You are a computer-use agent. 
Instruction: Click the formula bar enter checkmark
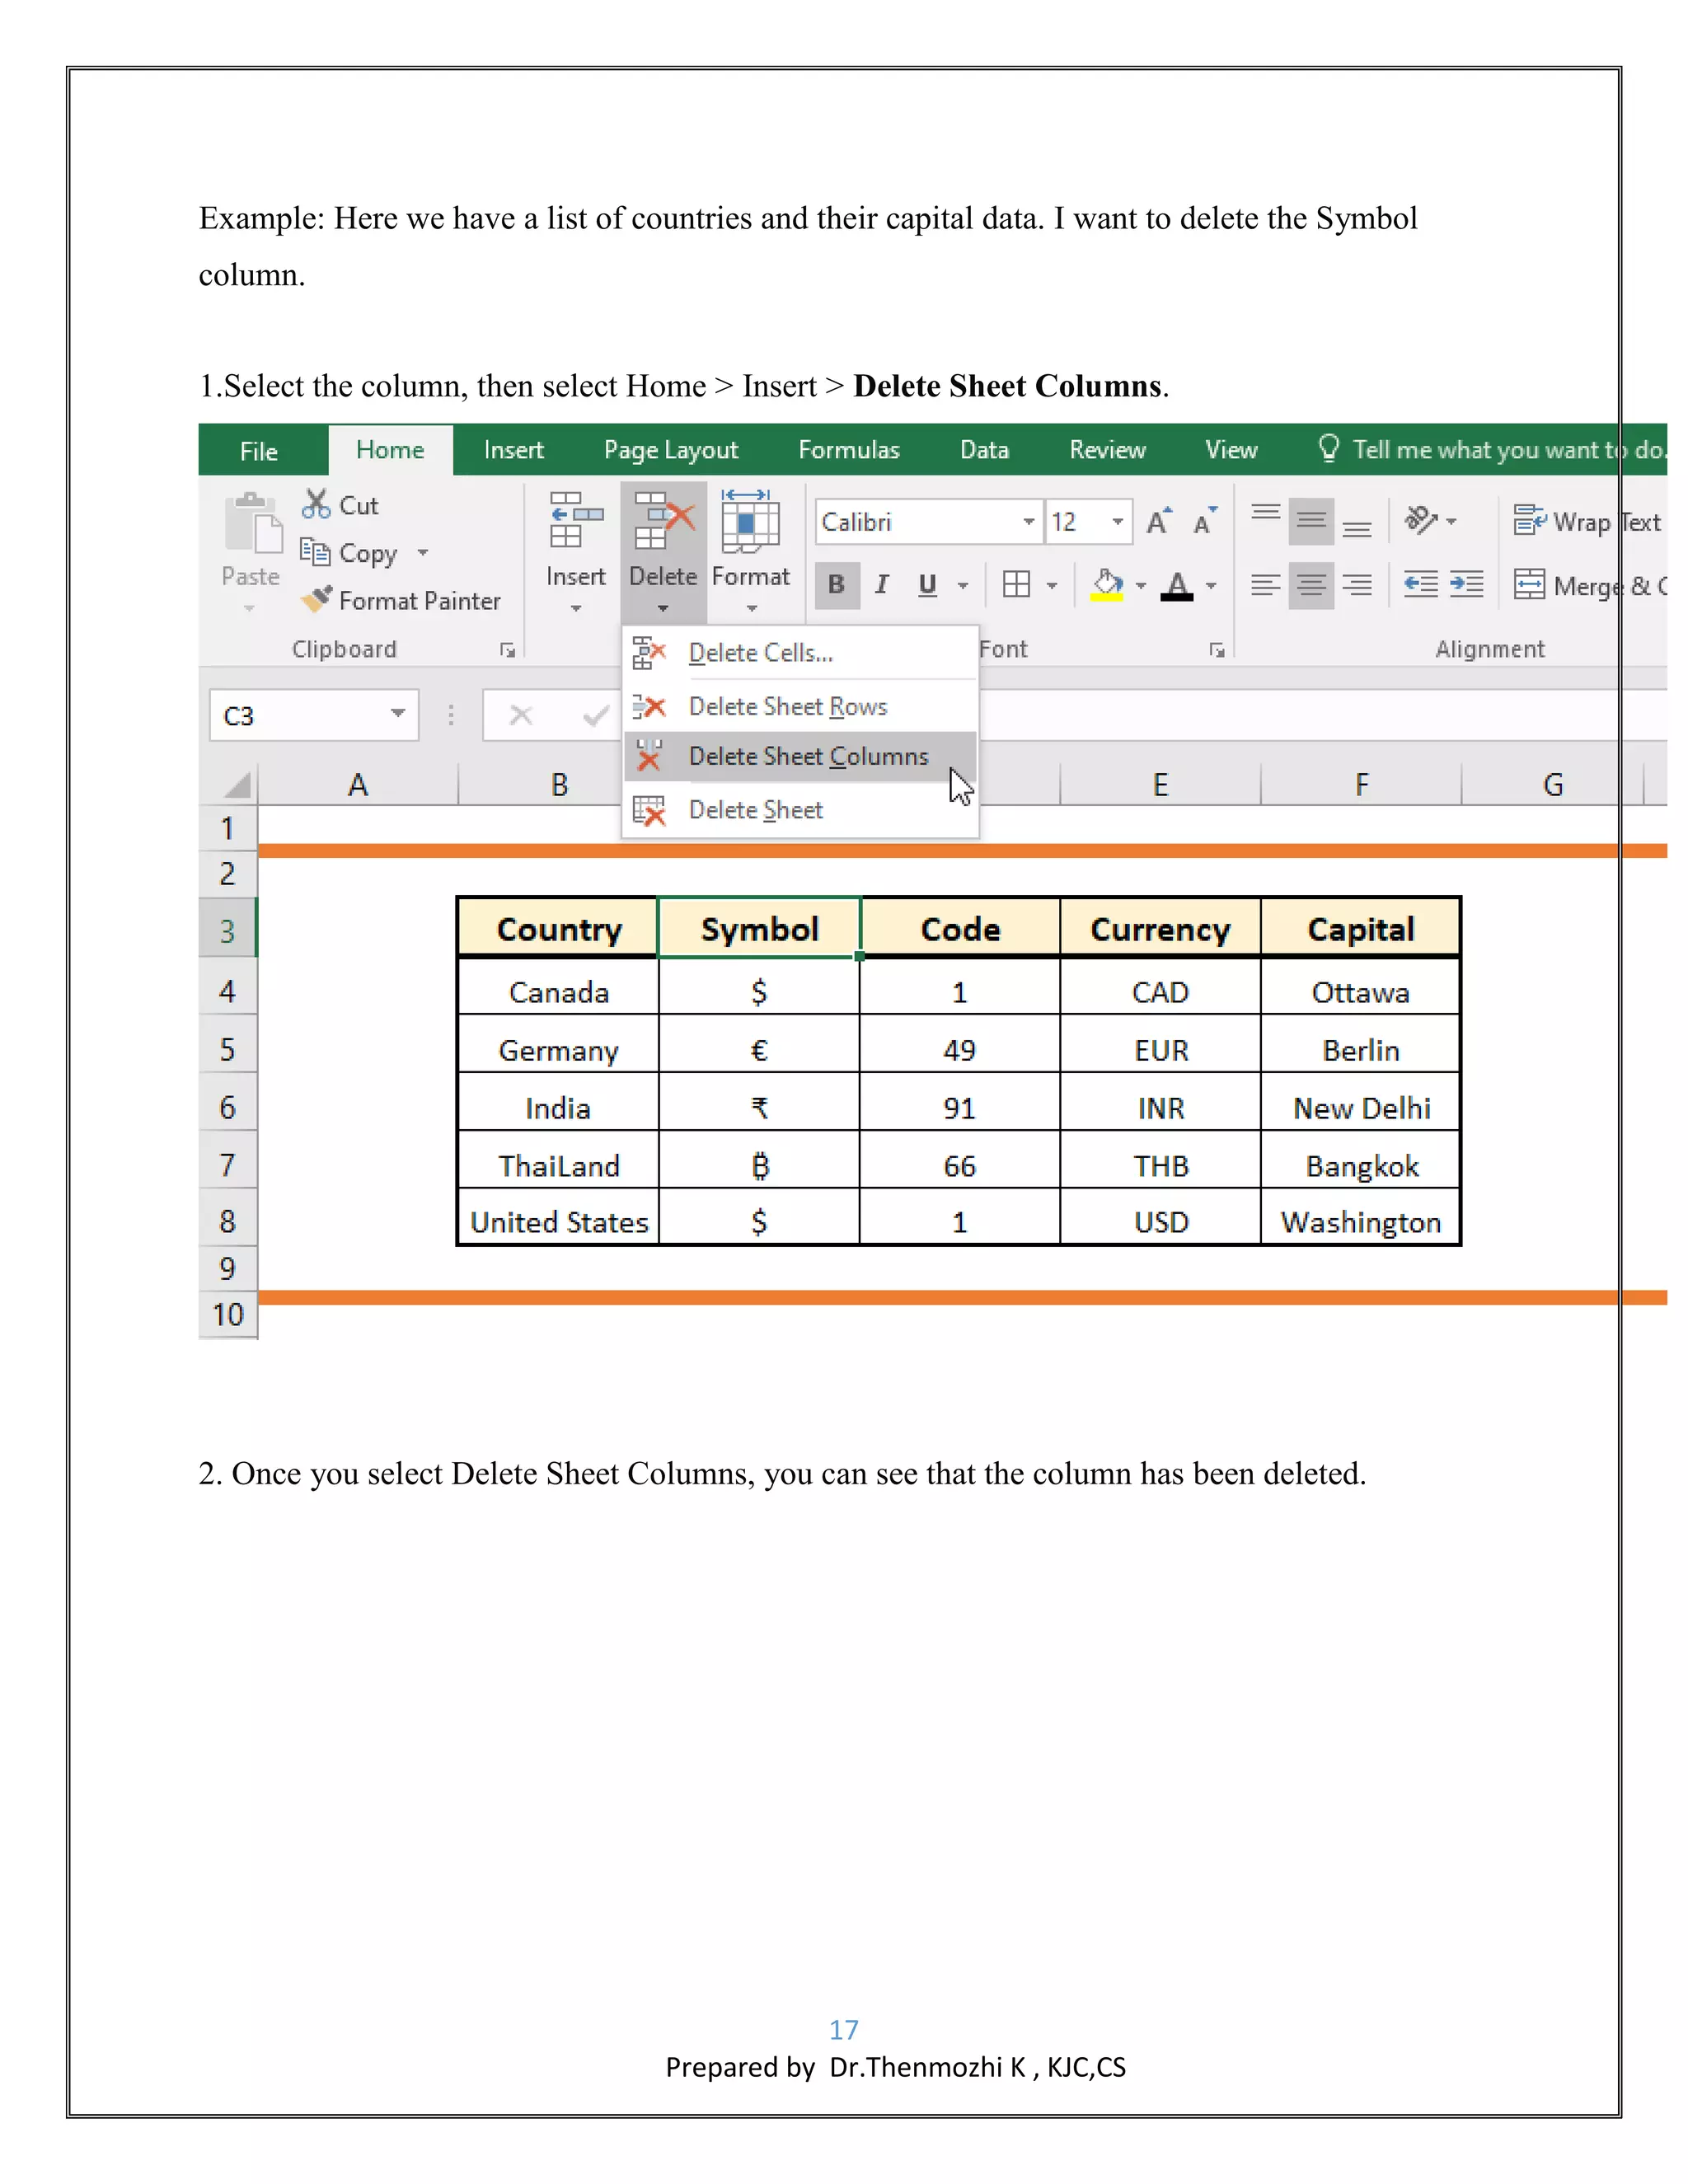(x=596, y=715)
